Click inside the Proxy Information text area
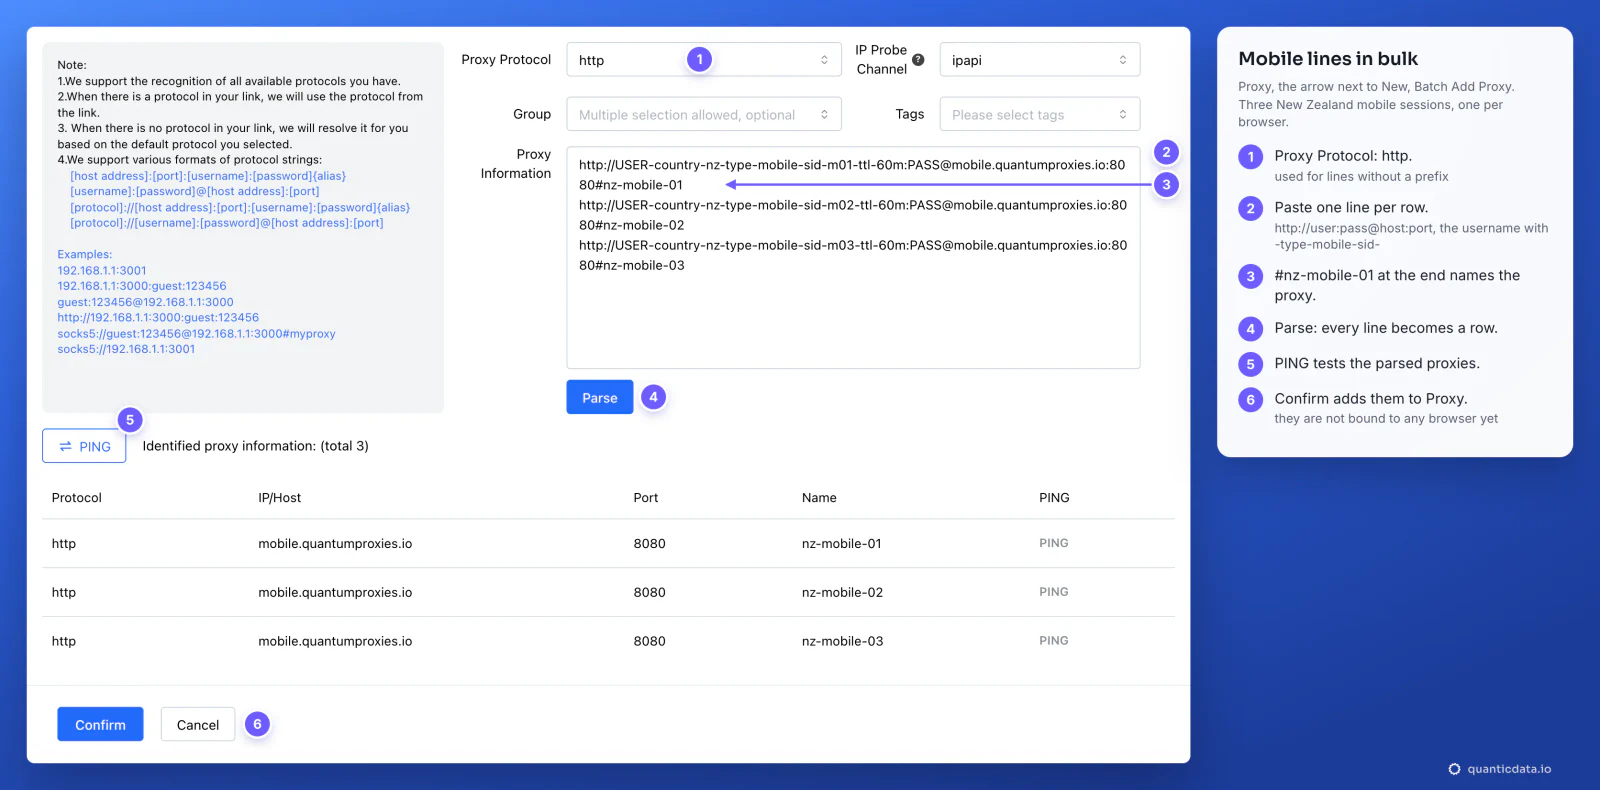The image size is (1600, 790). [853, 258]
